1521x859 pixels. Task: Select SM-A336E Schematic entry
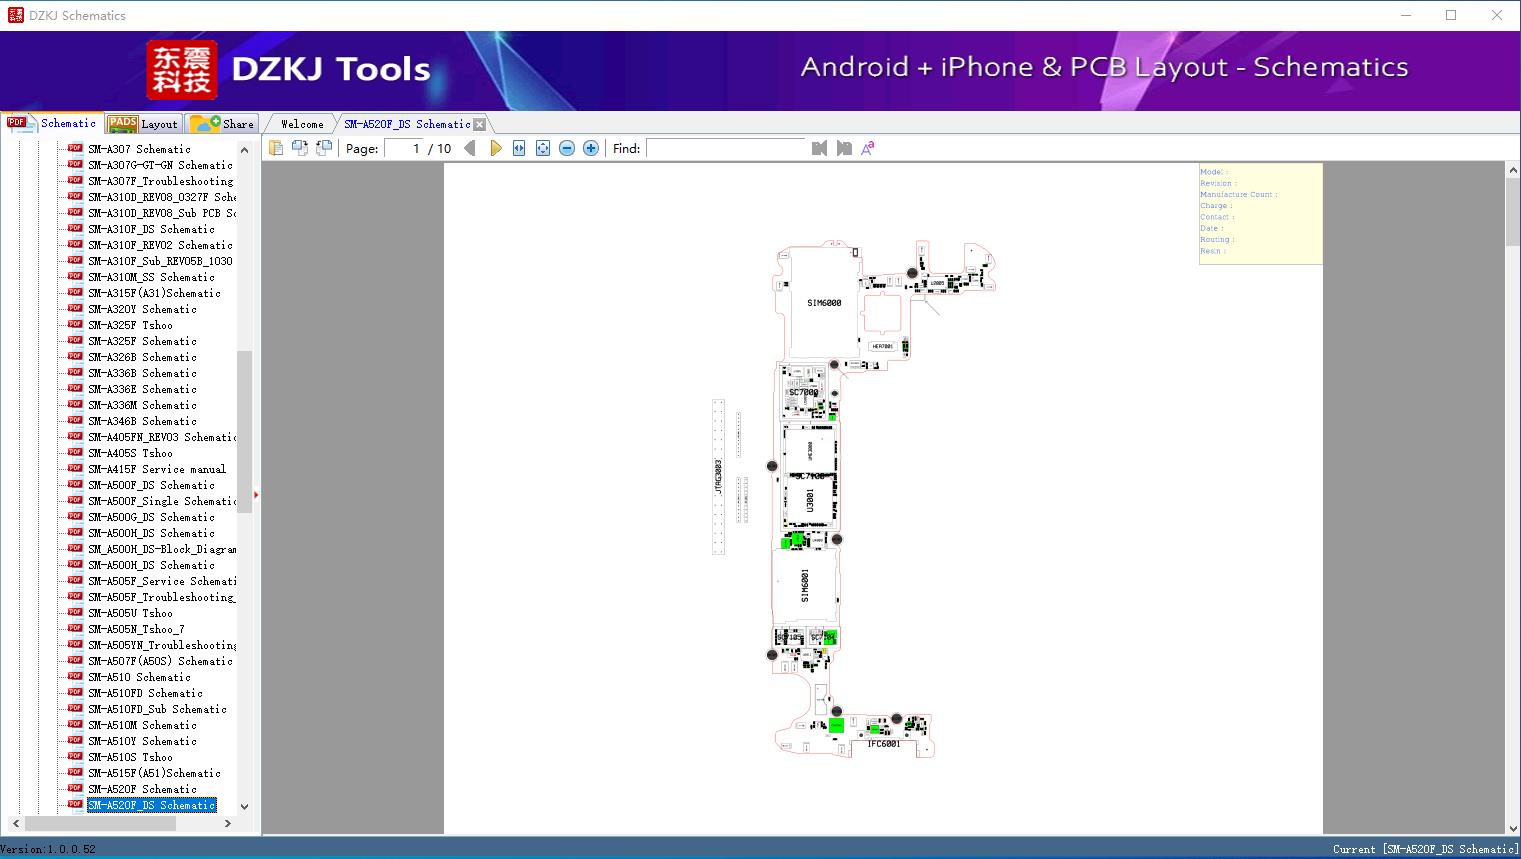pyautogui.click(x=142, y=389)
